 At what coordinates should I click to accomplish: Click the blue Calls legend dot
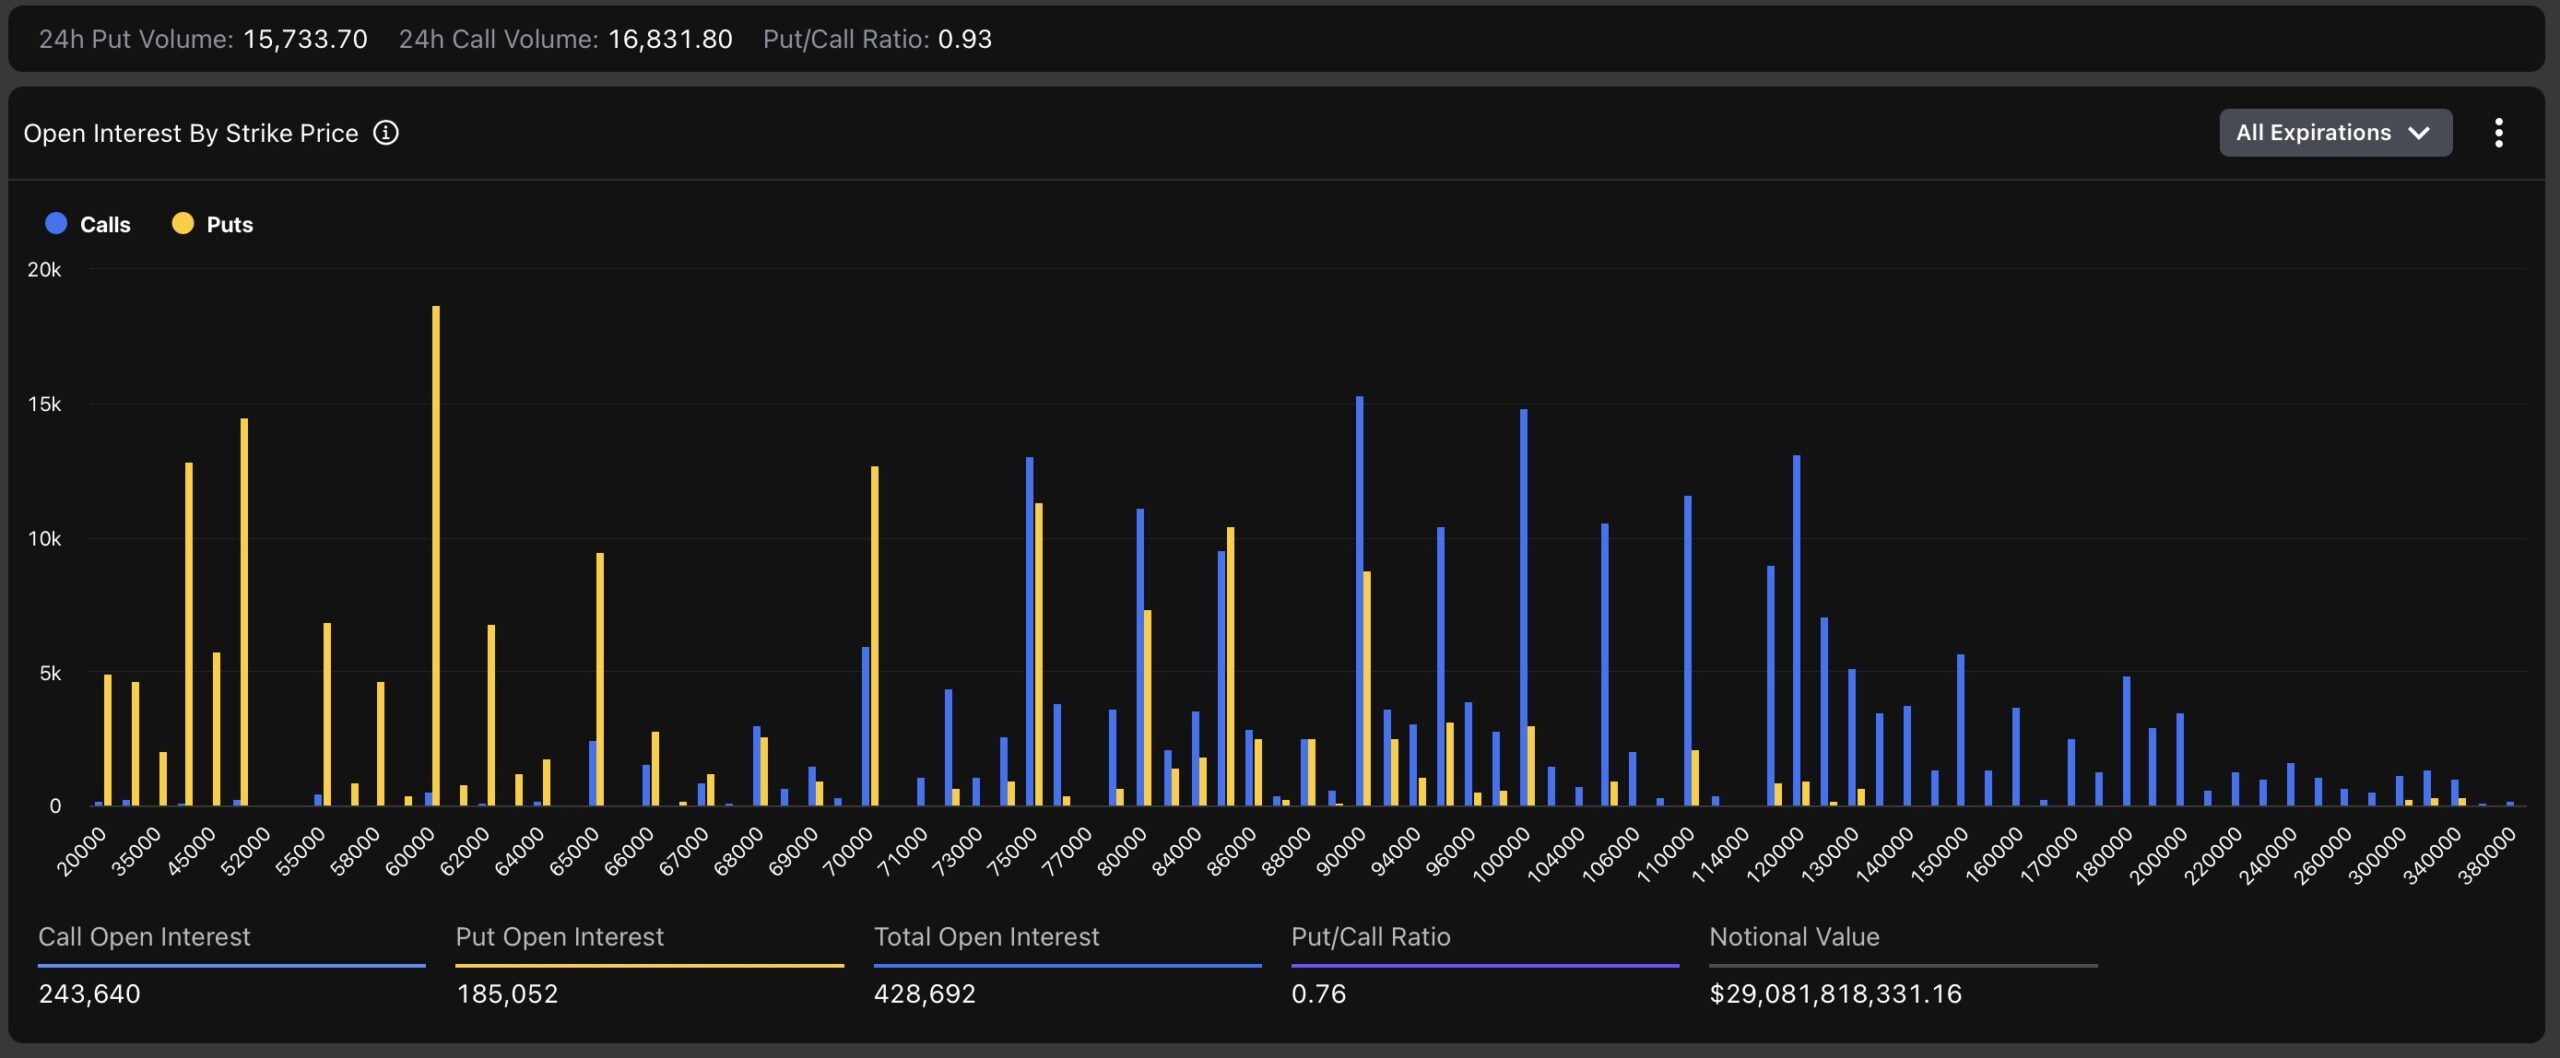(x=55, y=223)
